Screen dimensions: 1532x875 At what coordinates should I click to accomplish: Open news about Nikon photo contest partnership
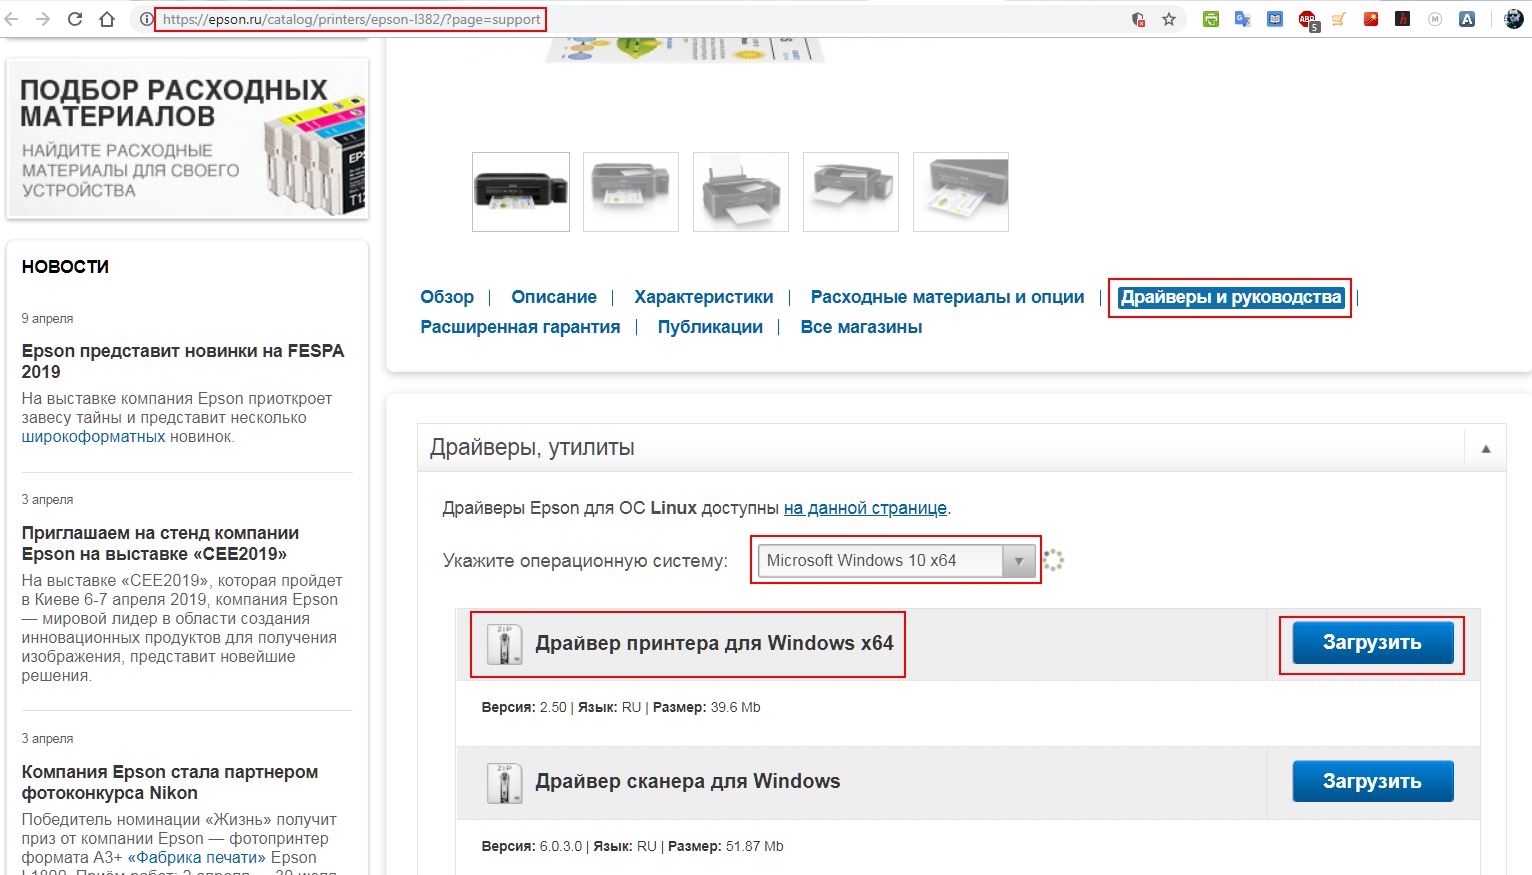[x=170, y=782]
